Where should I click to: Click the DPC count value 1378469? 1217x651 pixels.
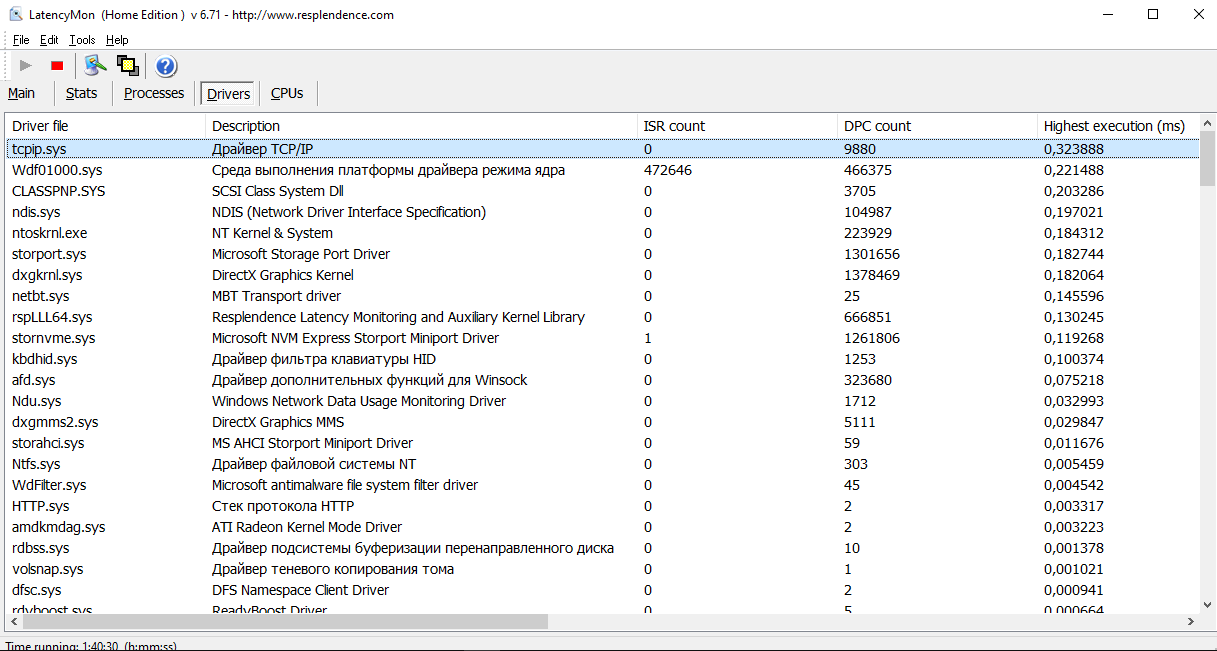point(872,275)
